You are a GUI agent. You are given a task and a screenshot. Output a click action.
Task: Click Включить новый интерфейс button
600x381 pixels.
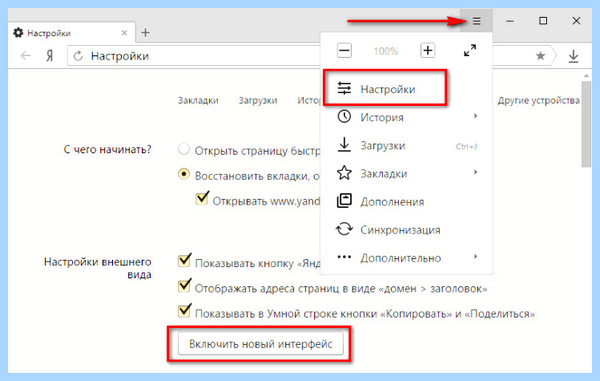(261, 344)
